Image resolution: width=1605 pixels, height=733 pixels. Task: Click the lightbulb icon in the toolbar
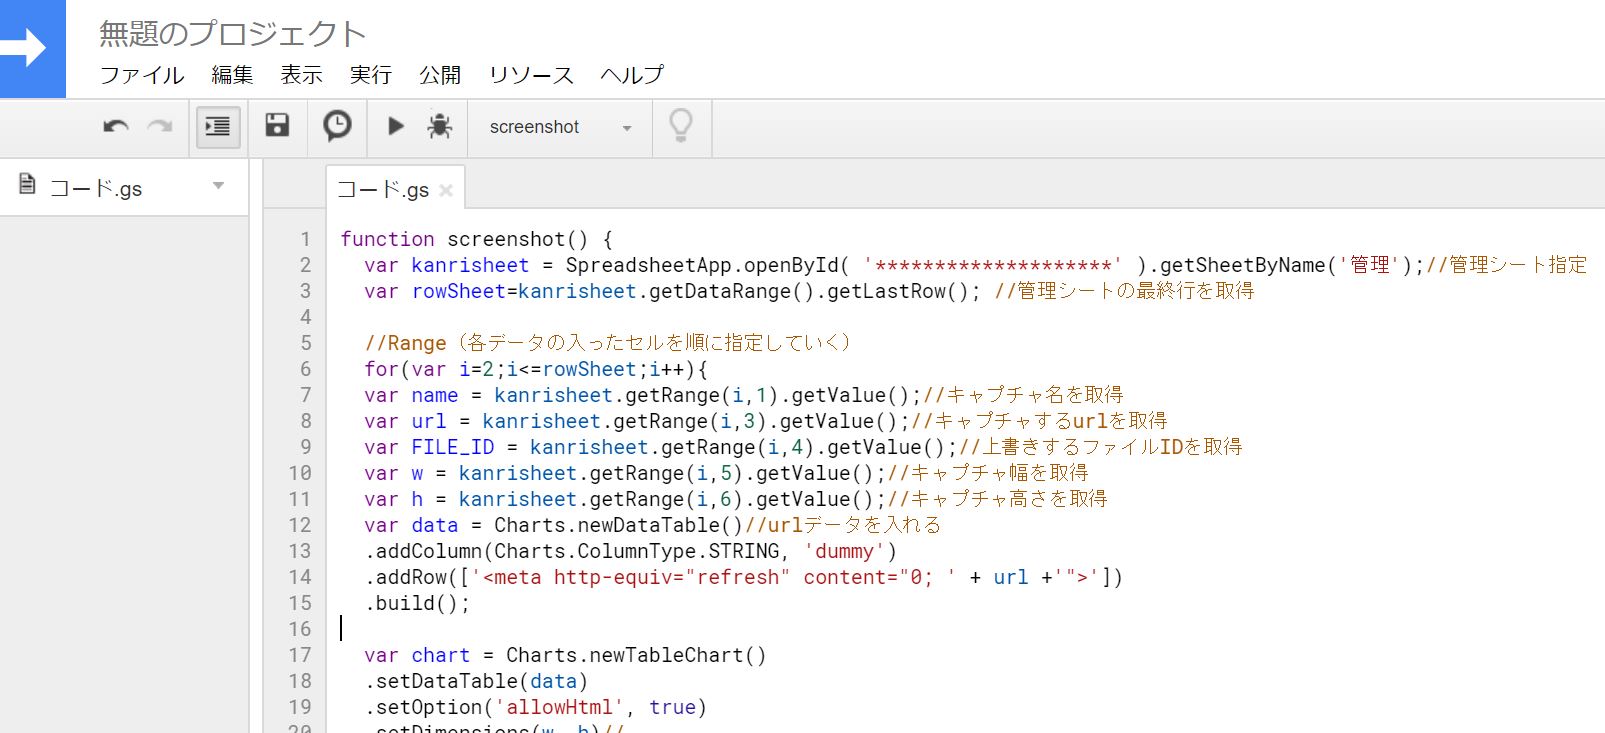[681, 126]
